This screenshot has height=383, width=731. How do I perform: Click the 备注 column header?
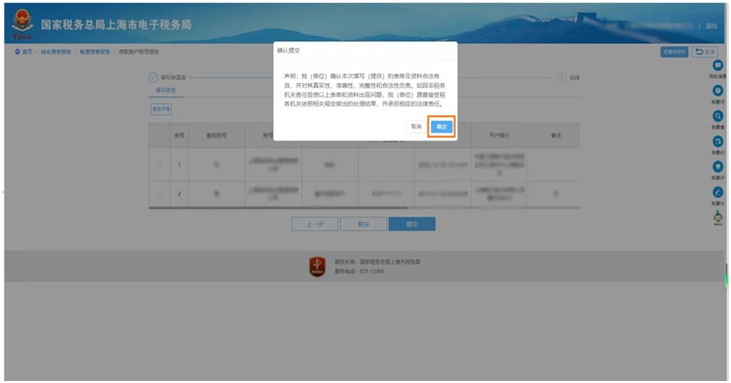pyautogui.click(x=555, y=136)
